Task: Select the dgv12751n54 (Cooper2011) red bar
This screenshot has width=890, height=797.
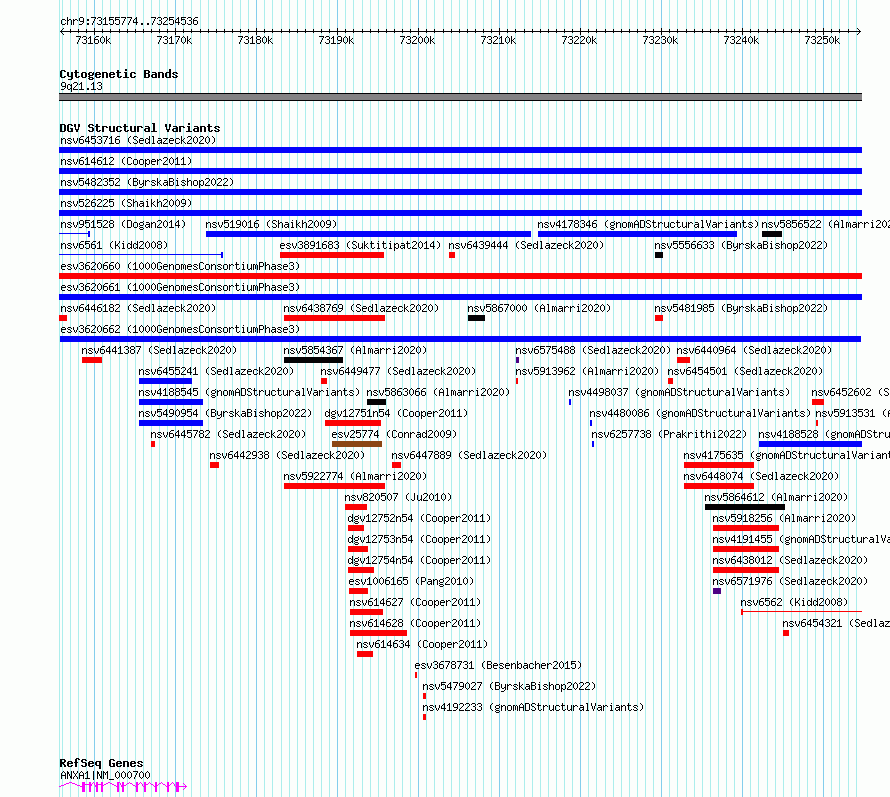Action: pos(353,423)
